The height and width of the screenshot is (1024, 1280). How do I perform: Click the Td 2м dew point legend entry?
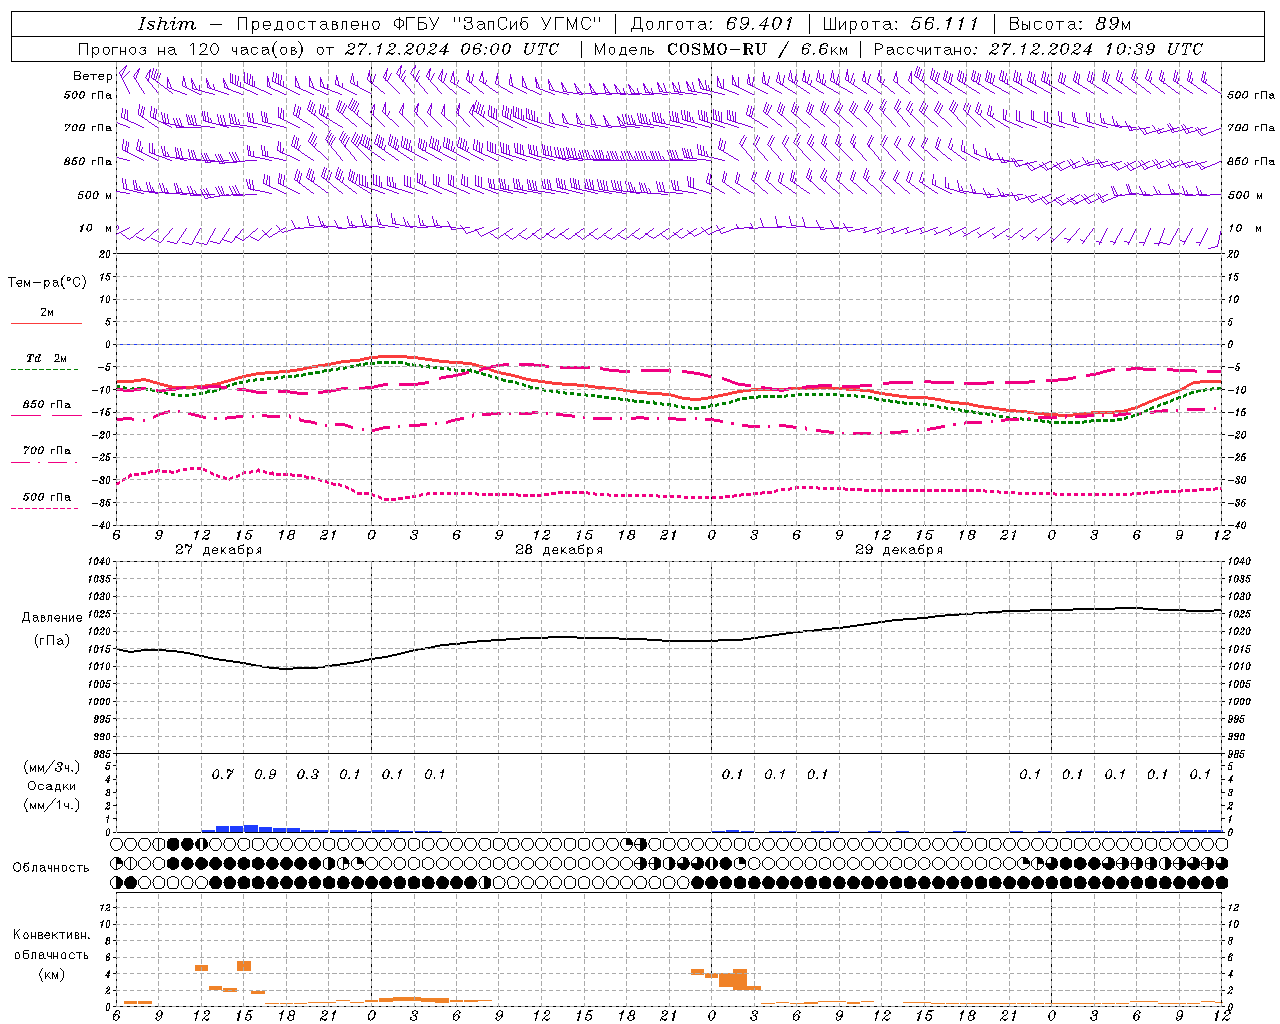click(x=47, y=358)
